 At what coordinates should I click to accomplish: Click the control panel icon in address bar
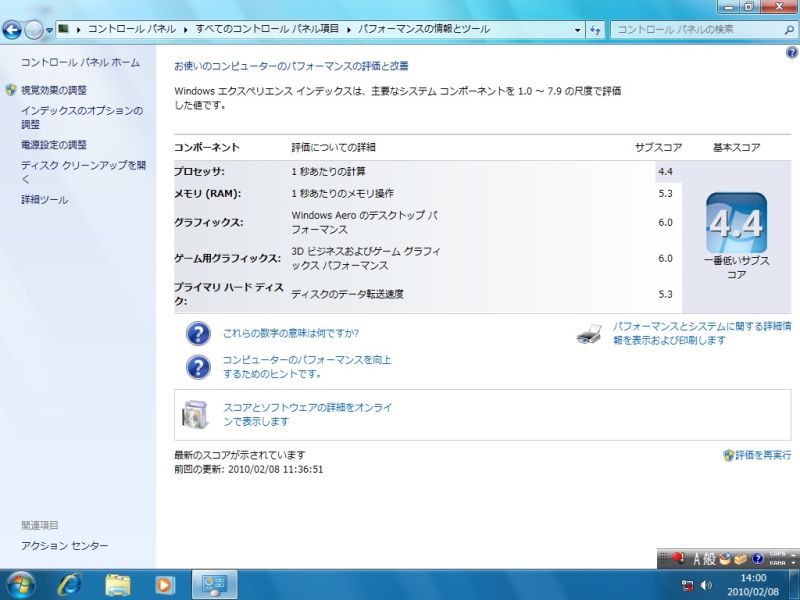[63, 29]
